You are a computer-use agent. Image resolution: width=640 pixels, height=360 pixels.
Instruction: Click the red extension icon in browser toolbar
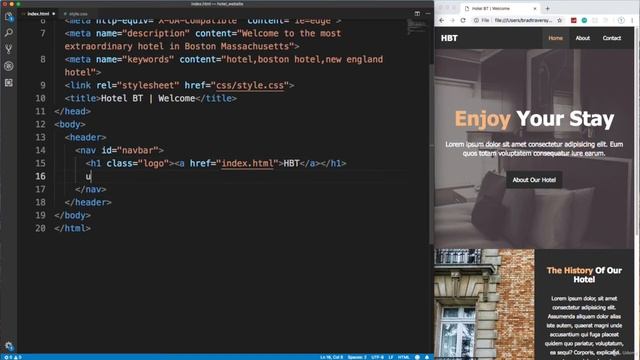tap(573, 20)
